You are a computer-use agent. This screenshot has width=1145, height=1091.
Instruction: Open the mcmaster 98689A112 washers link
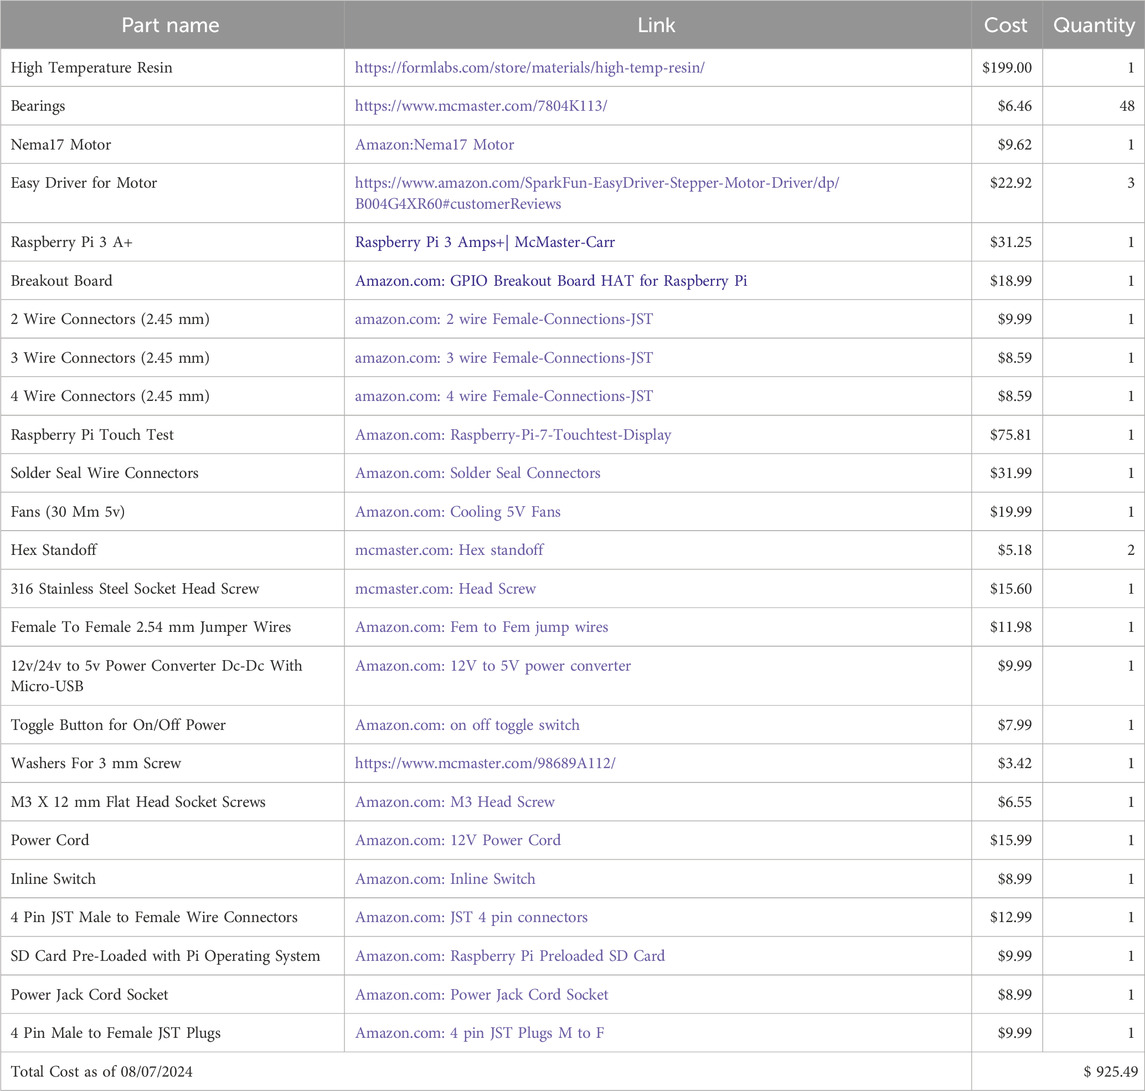485,763
